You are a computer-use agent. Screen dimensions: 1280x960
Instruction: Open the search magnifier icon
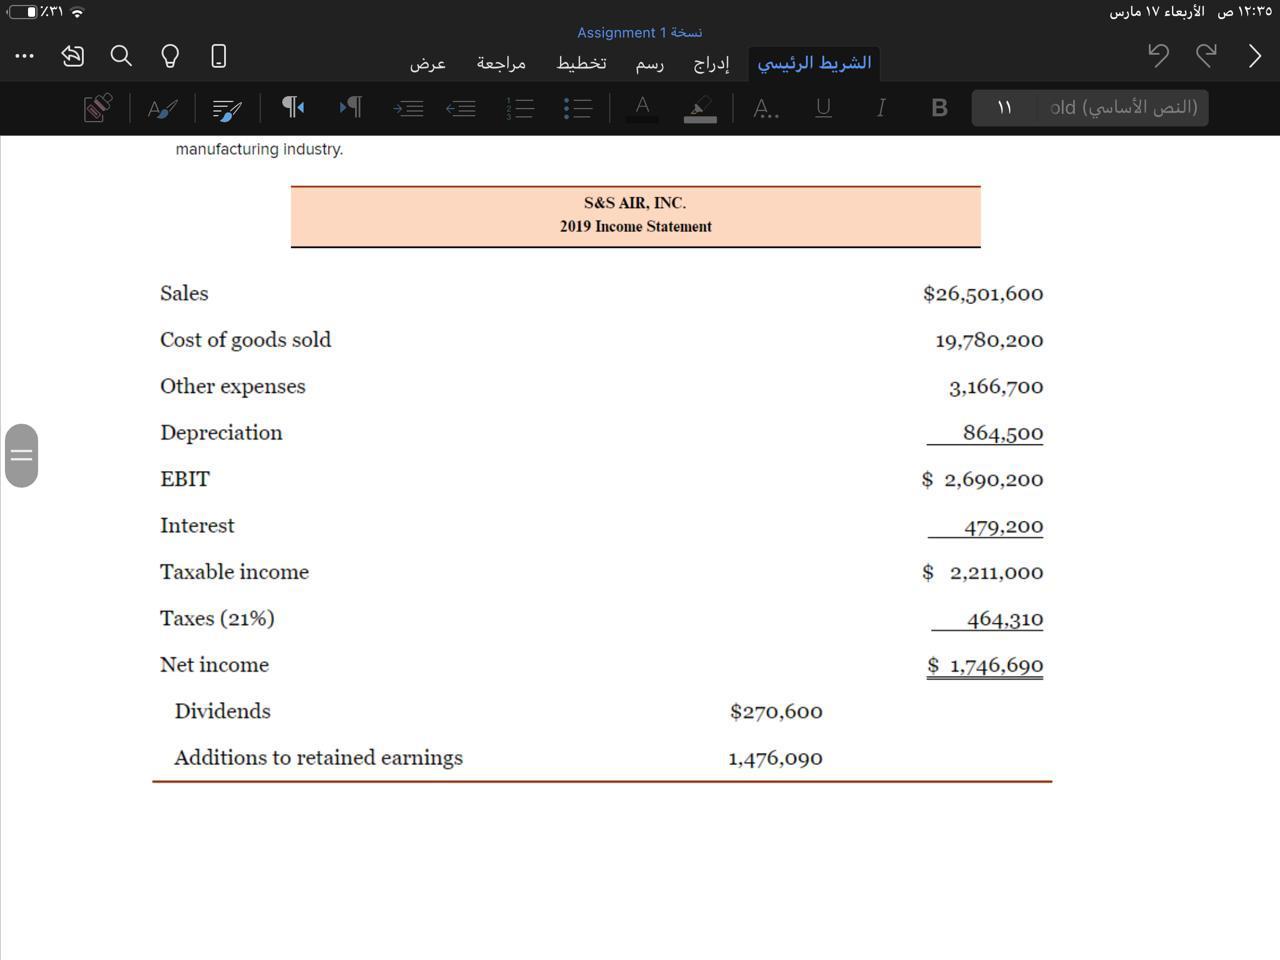(121, 56)
